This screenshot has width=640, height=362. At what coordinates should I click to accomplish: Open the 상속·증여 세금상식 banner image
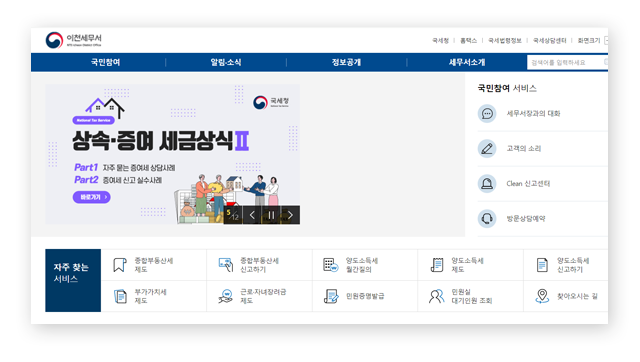tap(173, 154)
